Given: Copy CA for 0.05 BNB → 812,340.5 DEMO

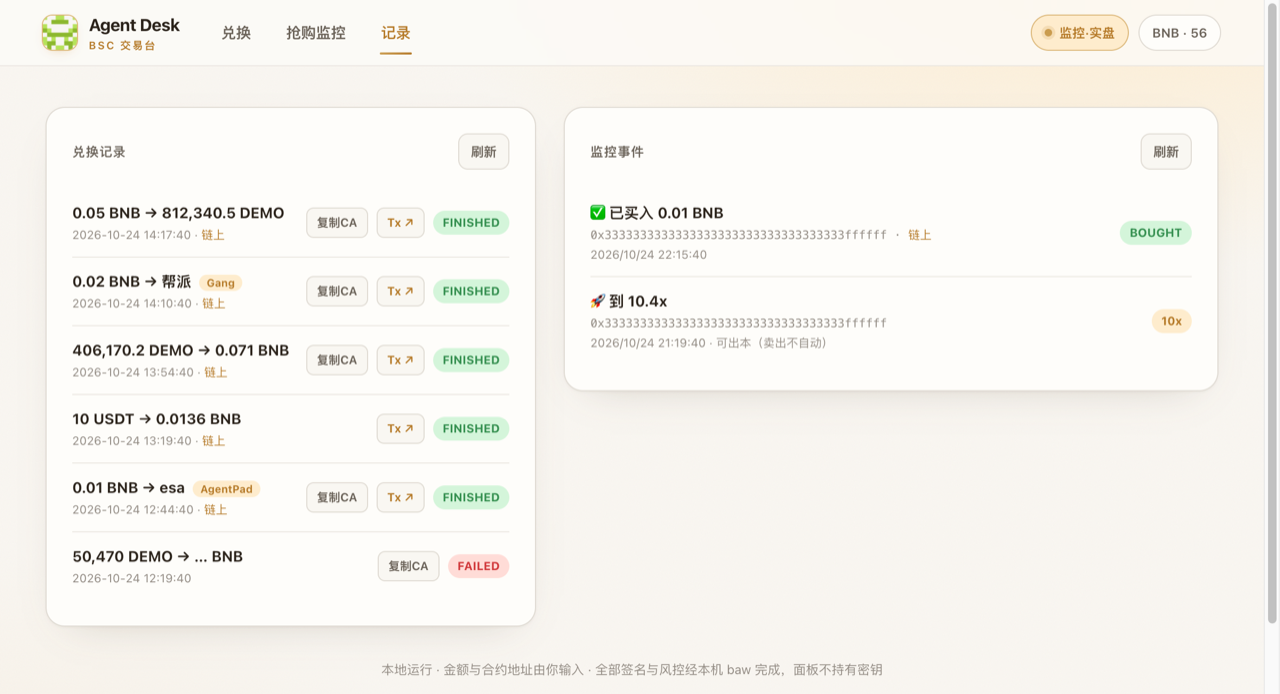Looking at the screenshot, I should (x=337, y=223).
